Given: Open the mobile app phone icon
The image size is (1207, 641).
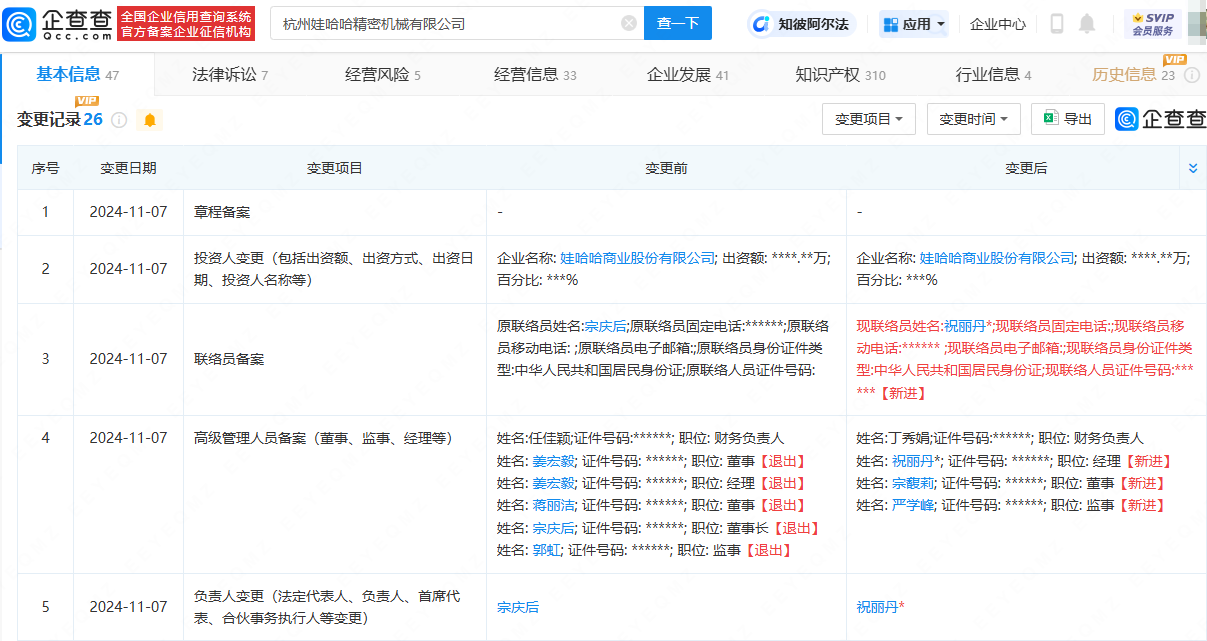Looking at the screenshot, I should [1057, 24].
